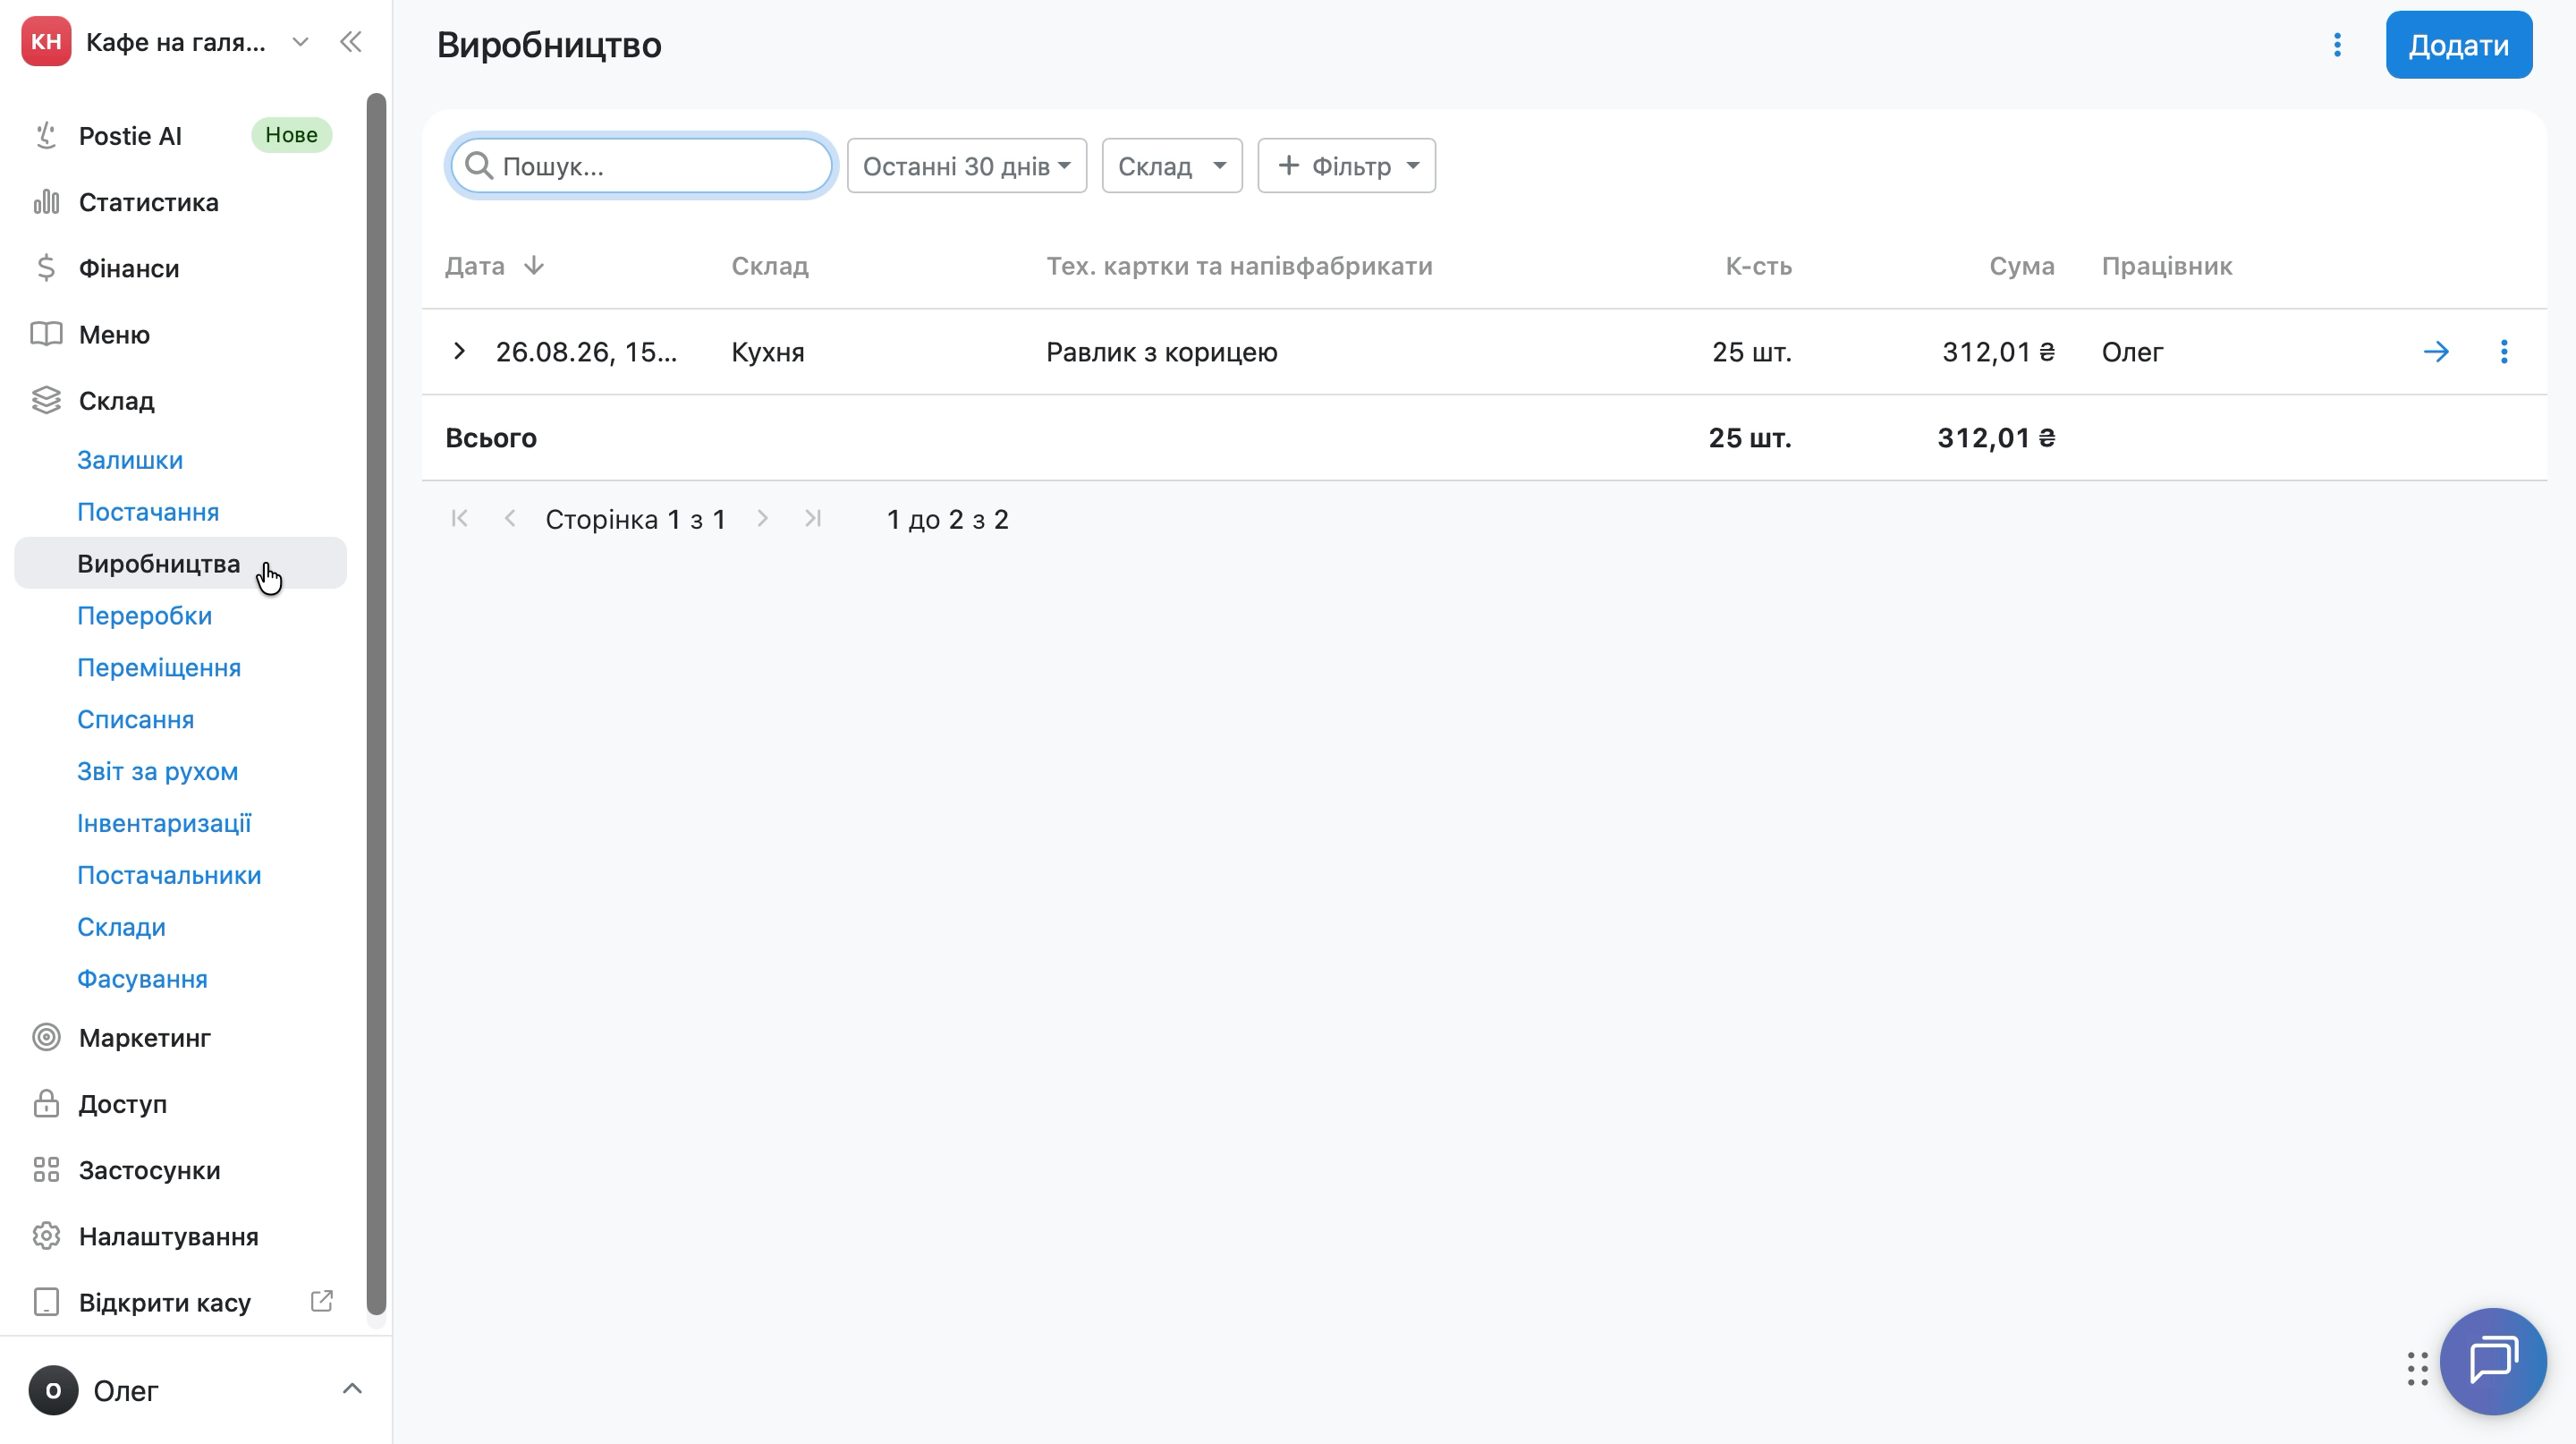The image size is (2576, 1444).
Task: Click the Відкрити касу tablet icon
Action: tap(46, 1302)
